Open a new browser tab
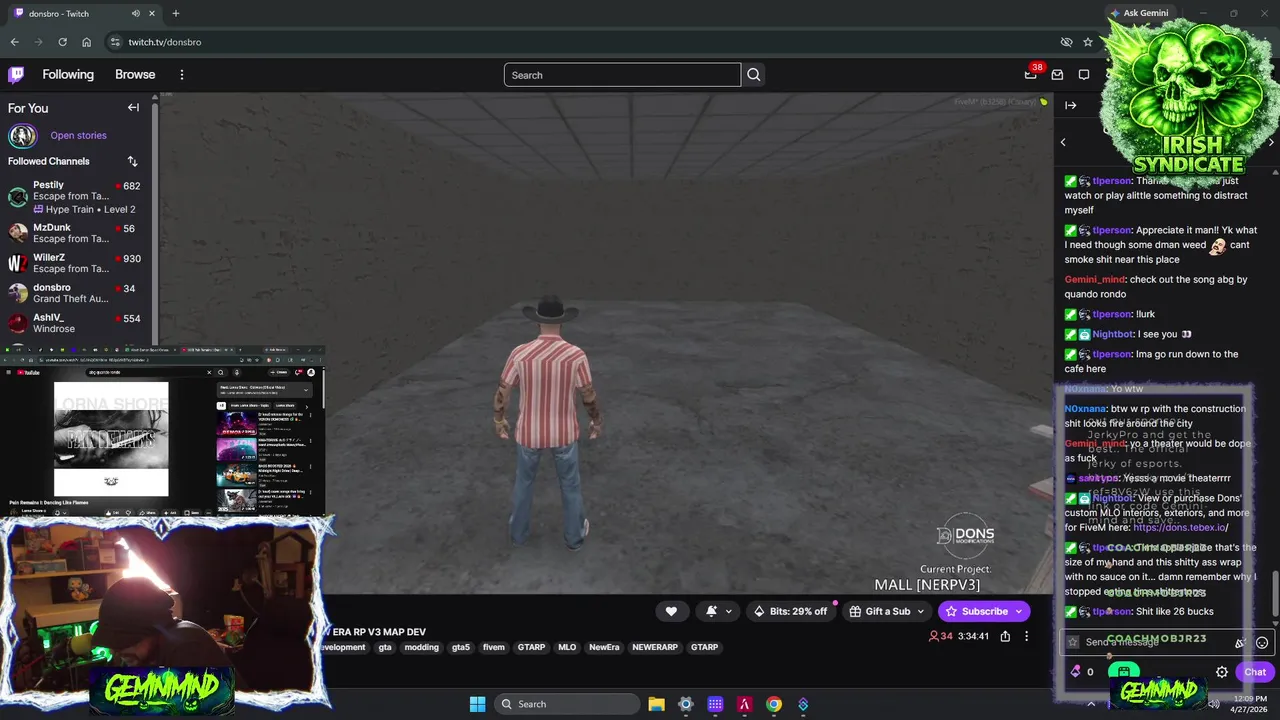The image size is (1280, 720). [x=175, y=13]
